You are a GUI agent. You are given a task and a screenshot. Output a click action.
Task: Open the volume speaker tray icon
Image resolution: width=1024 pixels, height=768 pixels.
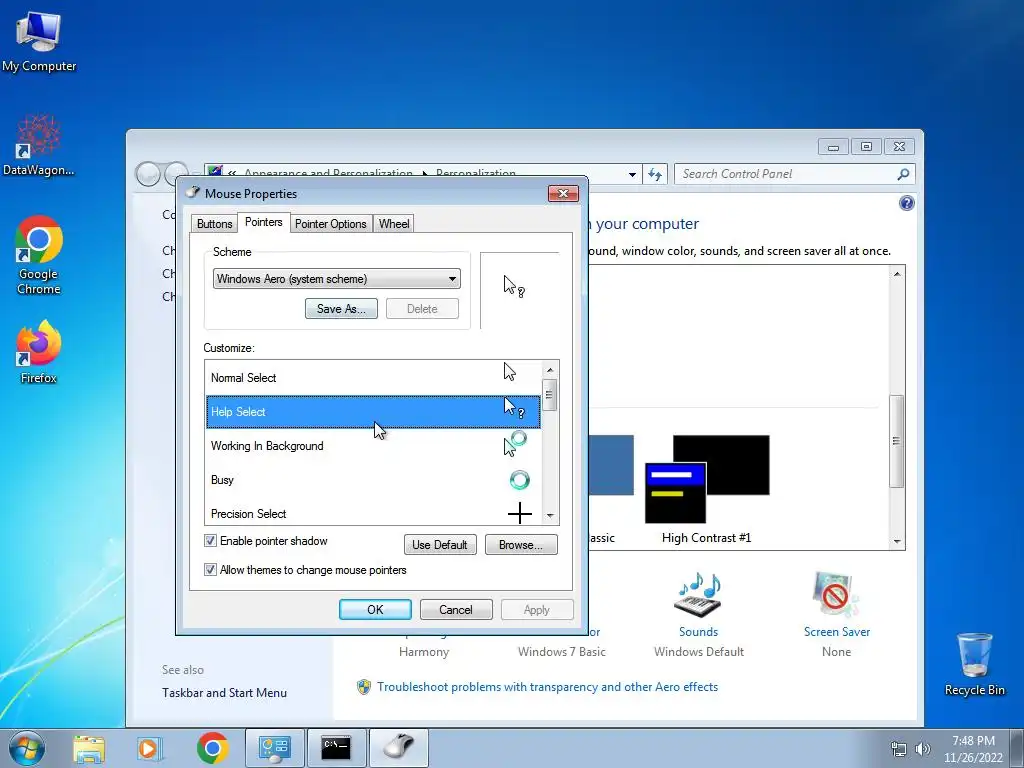click(923, 749)
